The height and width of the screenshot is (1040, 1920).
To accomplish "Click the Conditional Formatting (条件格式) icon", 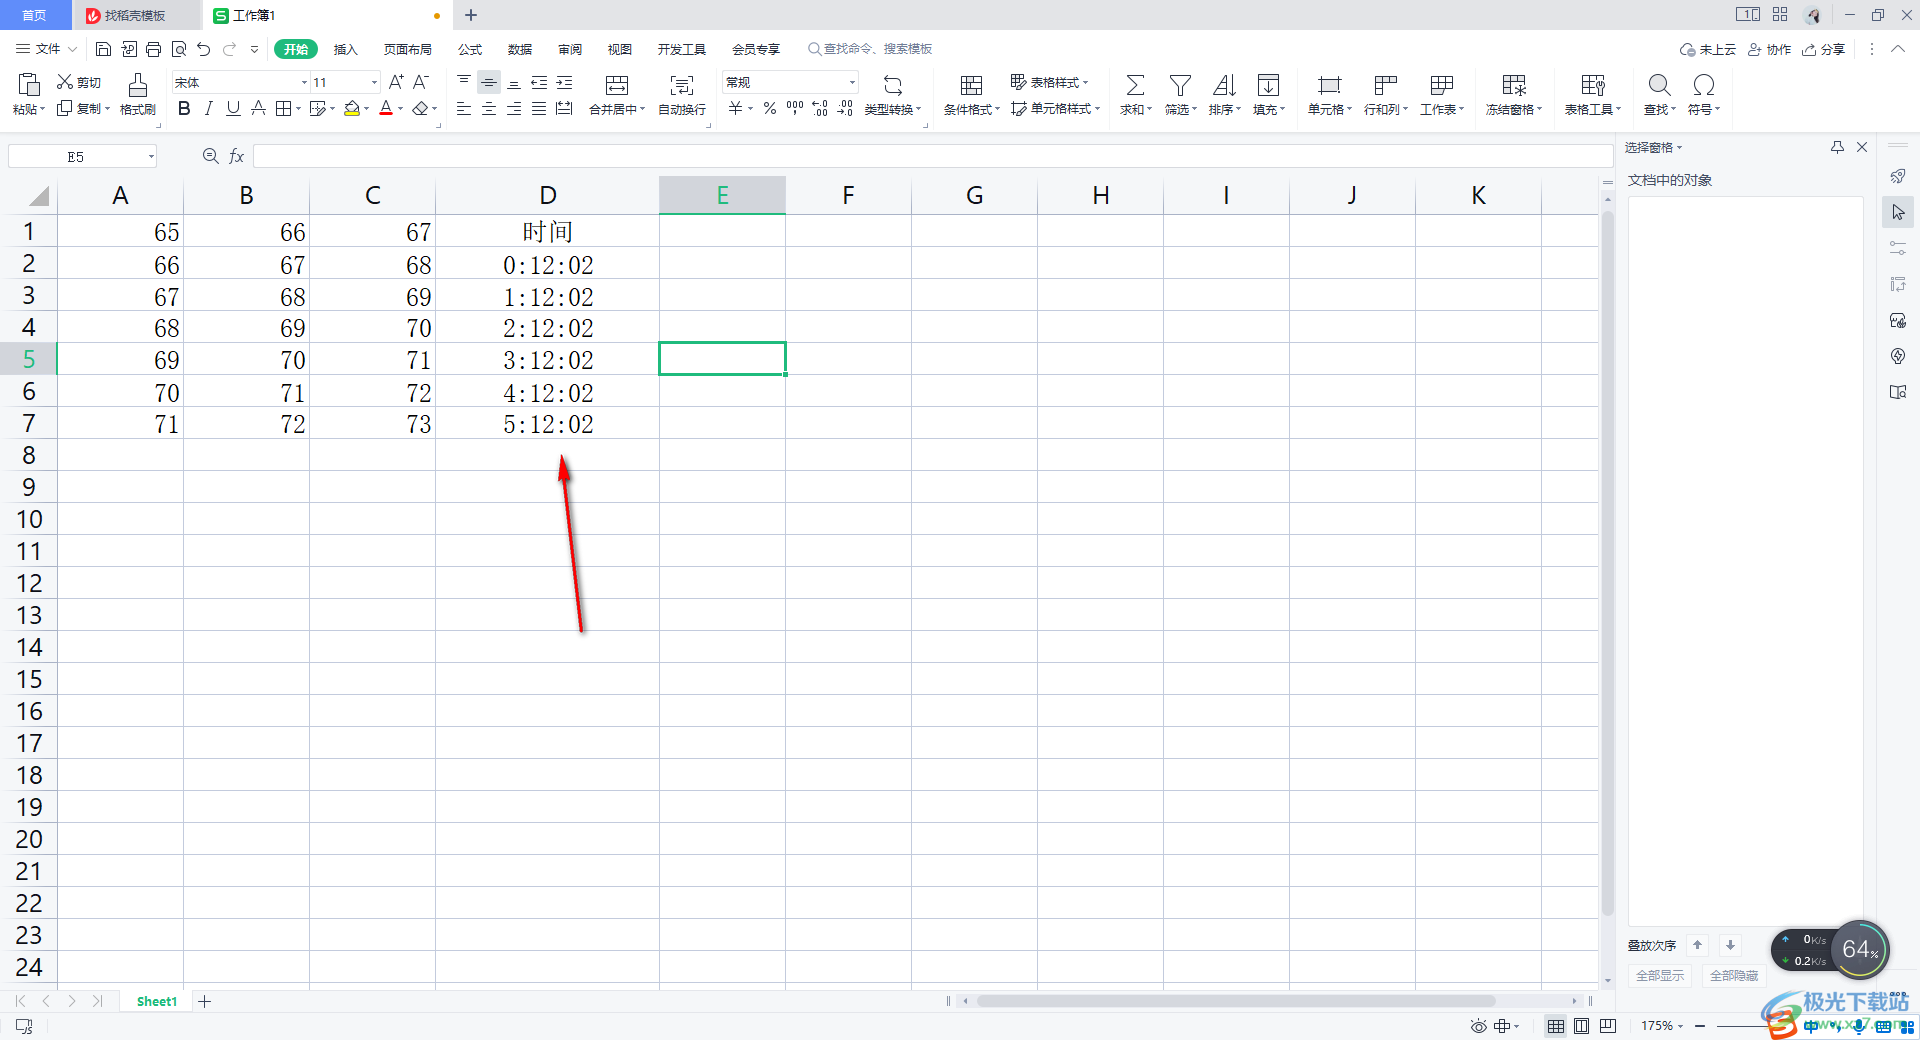I will (x=971, y=85).
